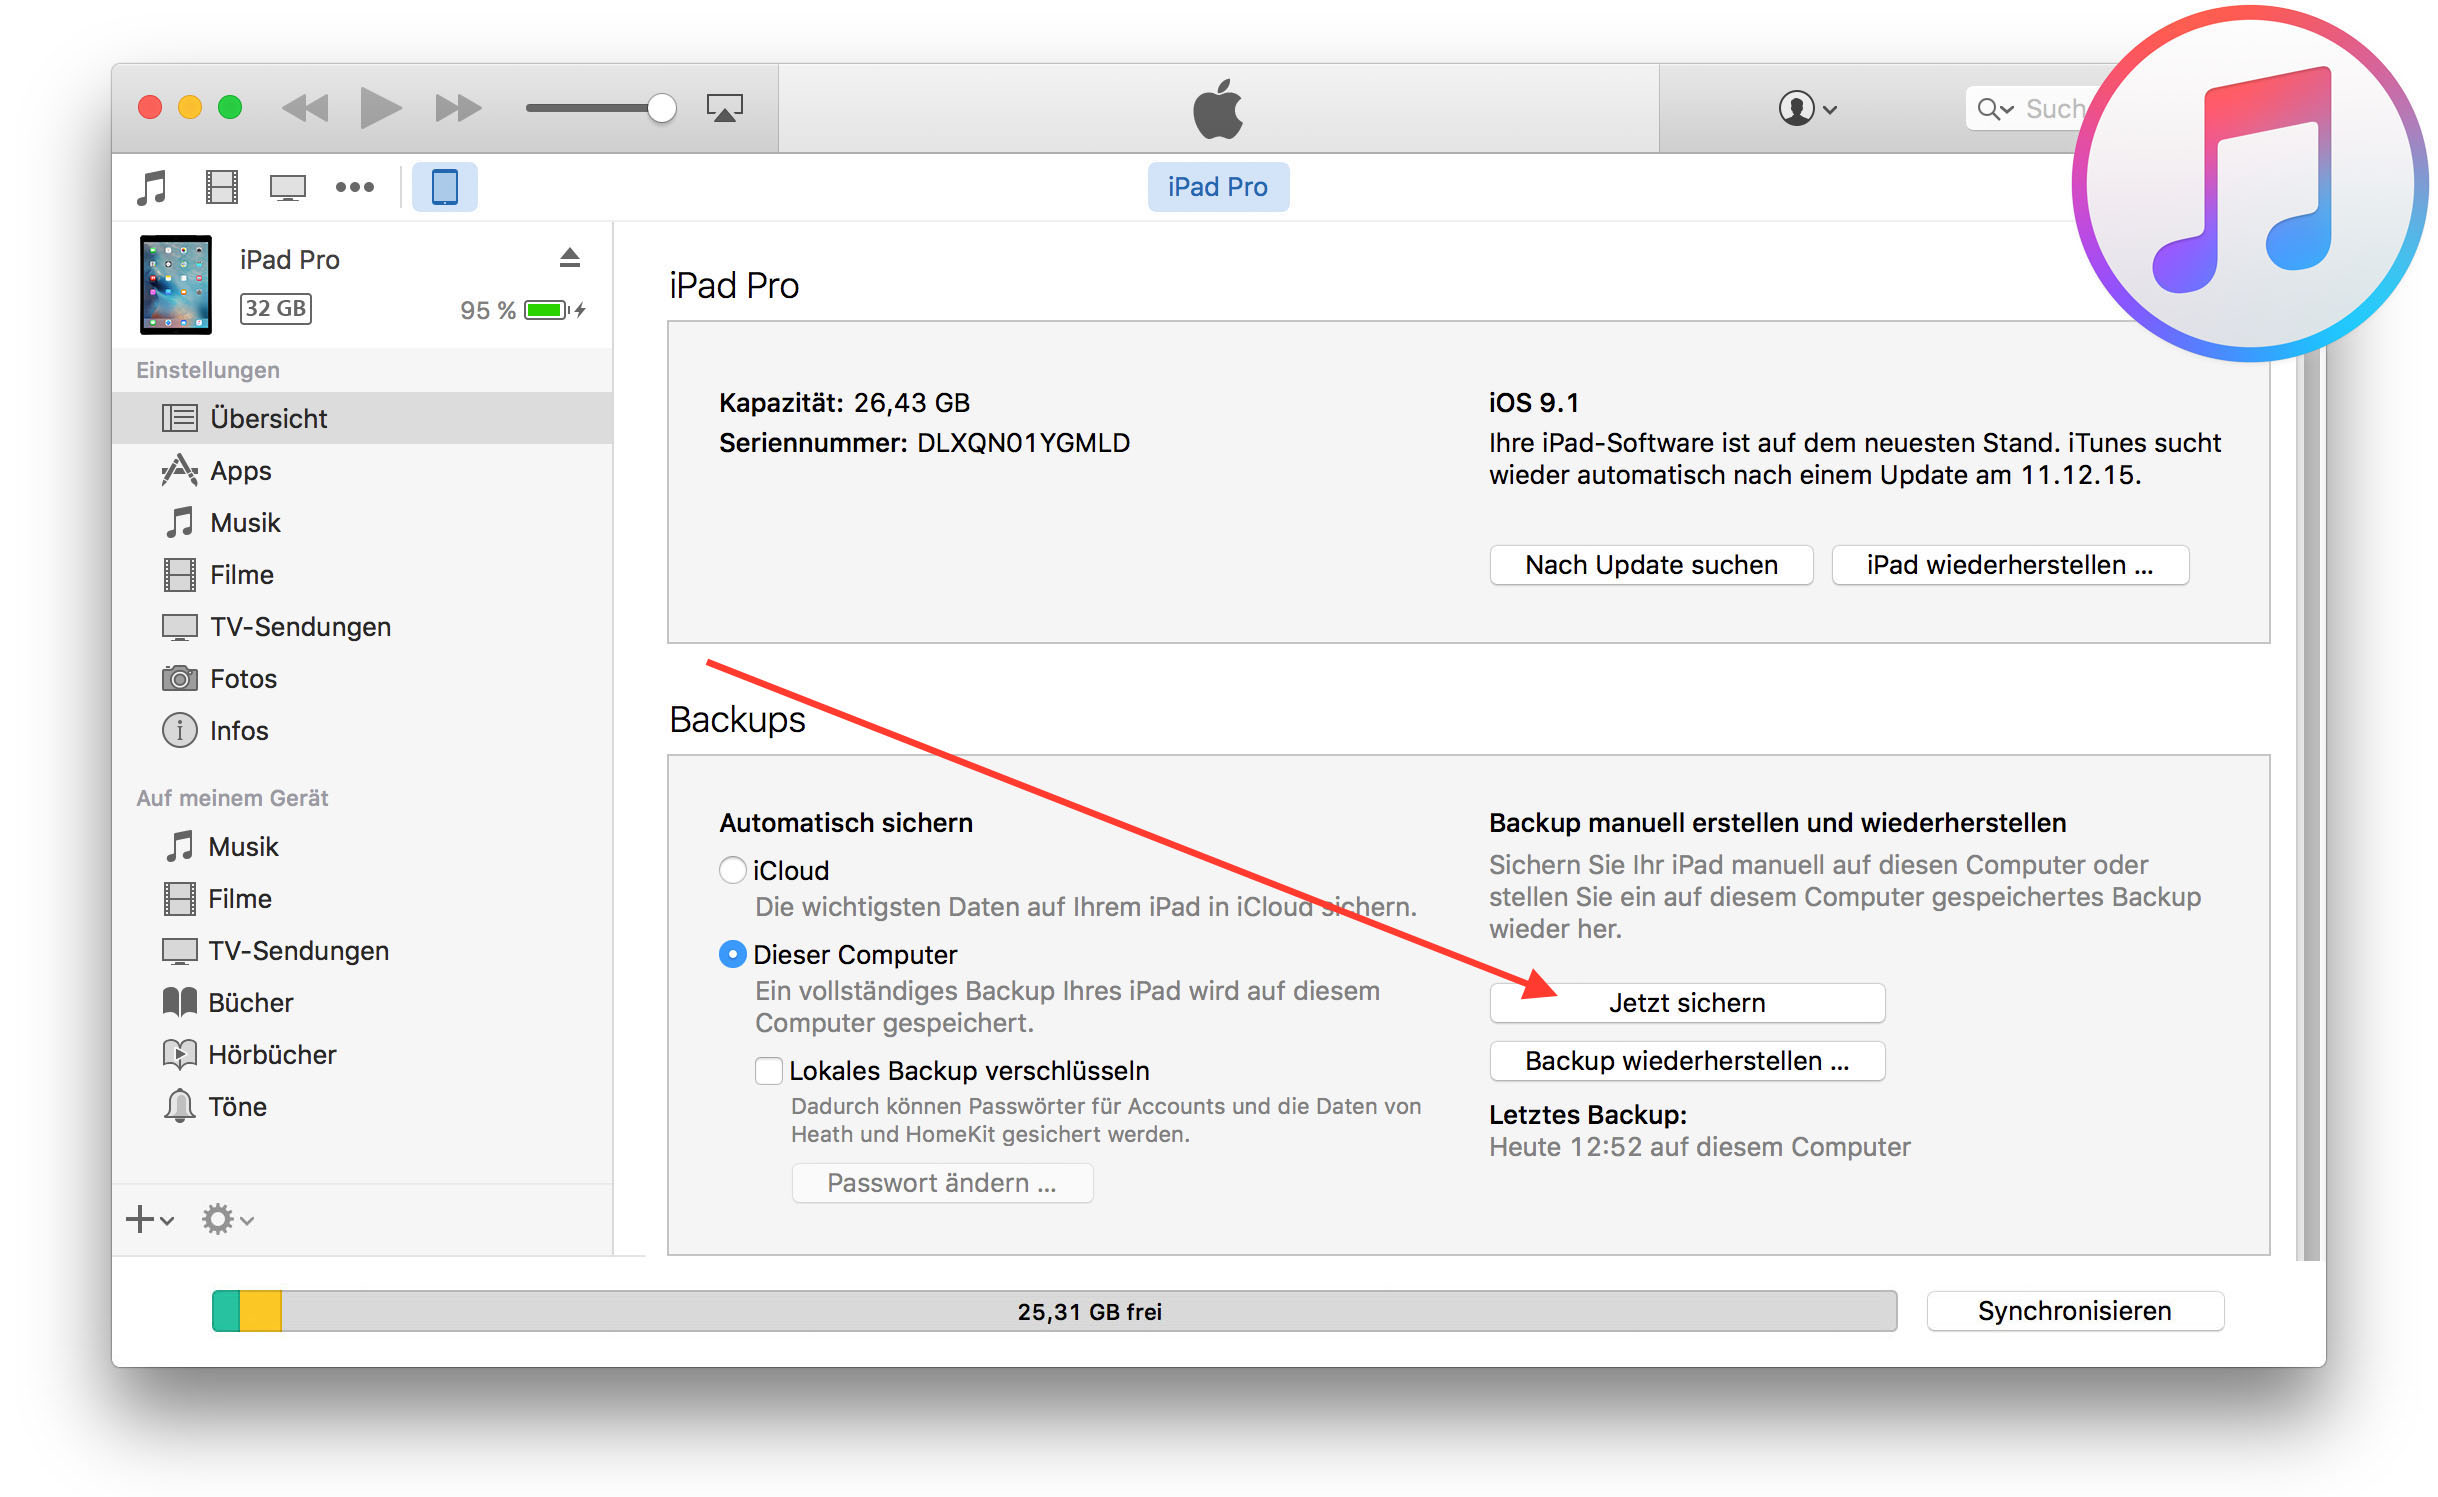Open Musik under Einstellungen
Image resolution: width=2438 pixels, height=1497 pixels.
(x=363, y=522)
